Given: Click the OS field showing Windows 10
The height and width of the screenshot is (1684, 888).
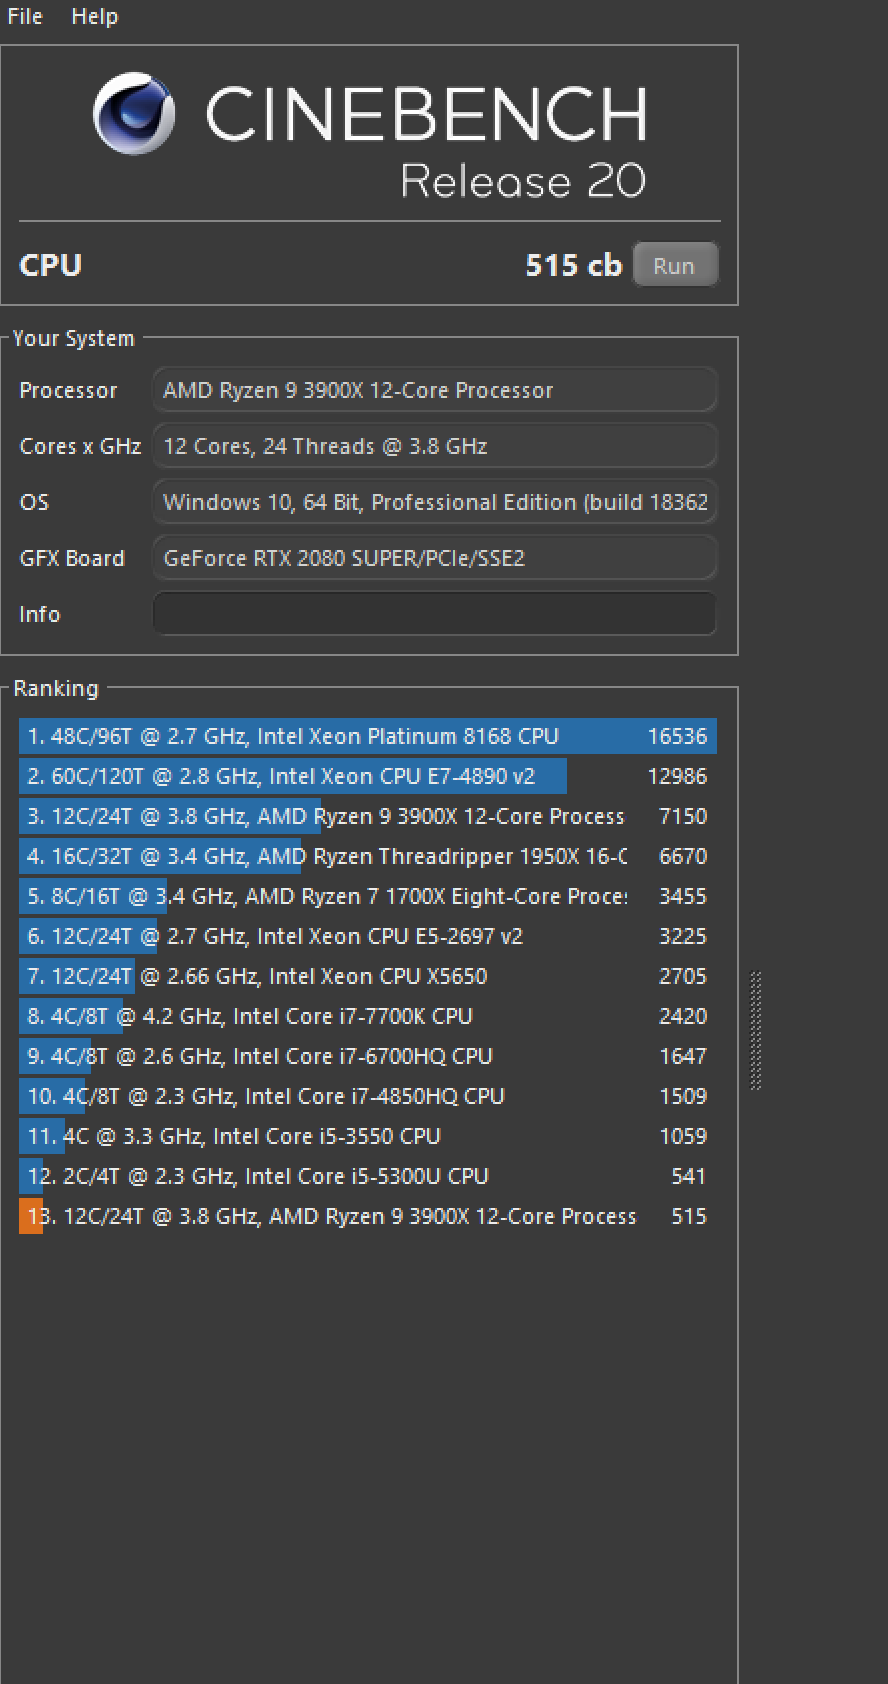Looking at the screenshot, I should click(434, 501).
